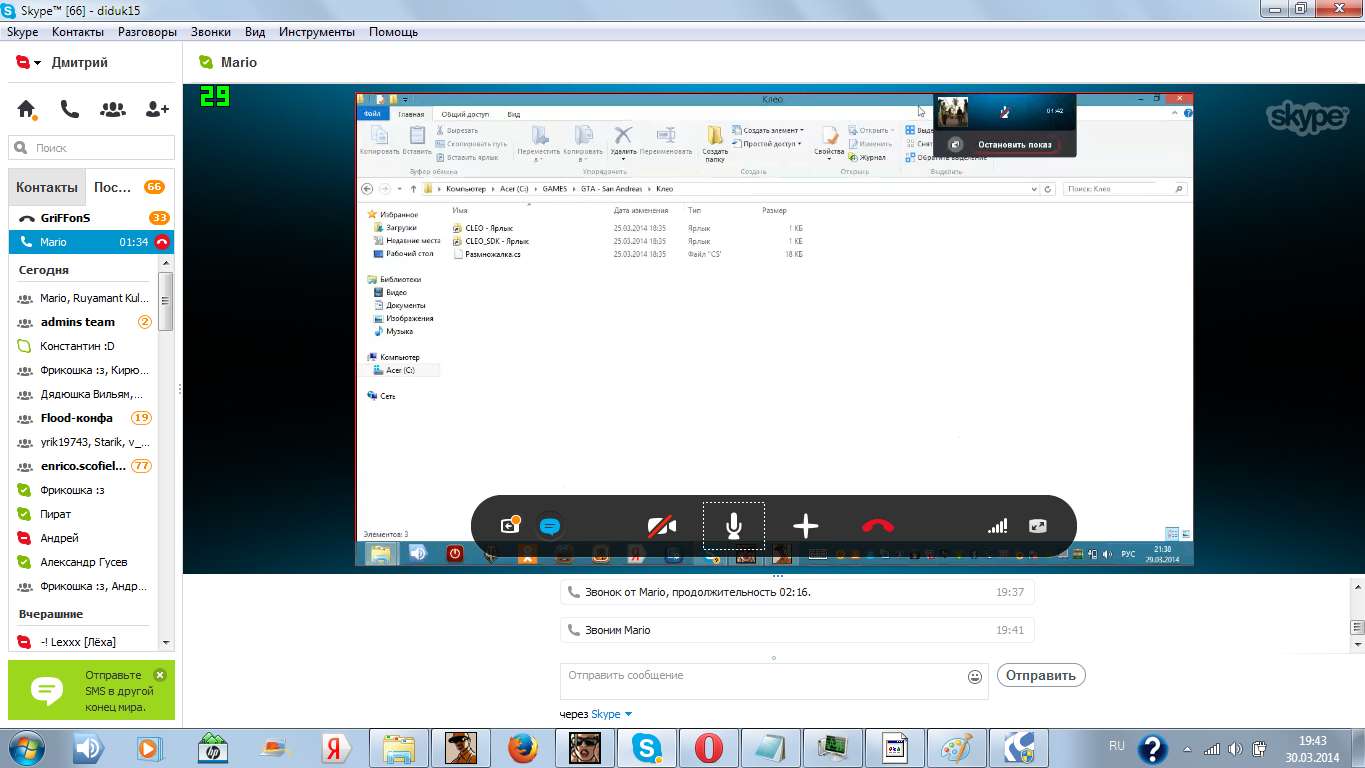Open Skype menu in menu bar

22,32
